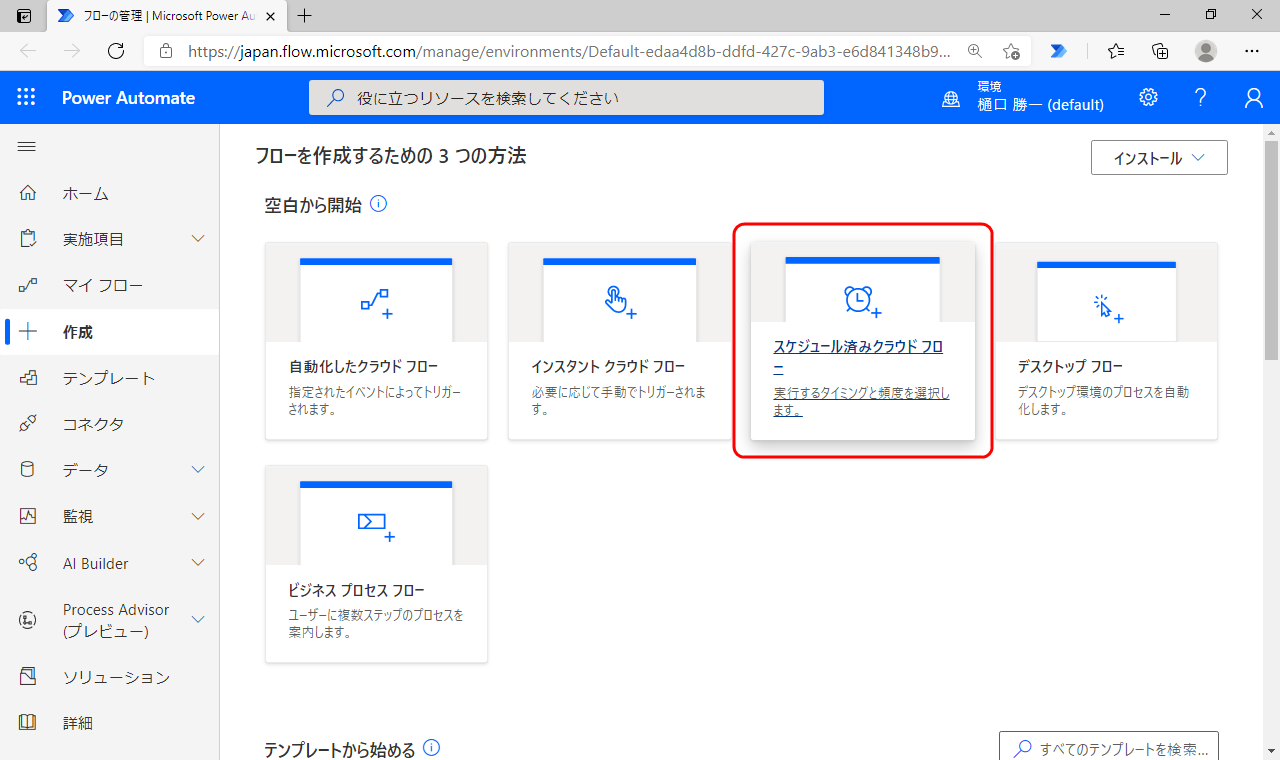Create 自動化したクラウド フロー card
This screenshot has height=760, width=1280.
tap(376, 341)
